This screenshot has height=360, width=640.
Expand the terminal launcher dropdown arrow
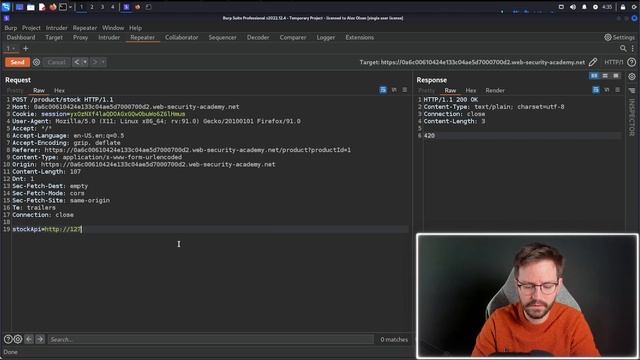point(70,7)
